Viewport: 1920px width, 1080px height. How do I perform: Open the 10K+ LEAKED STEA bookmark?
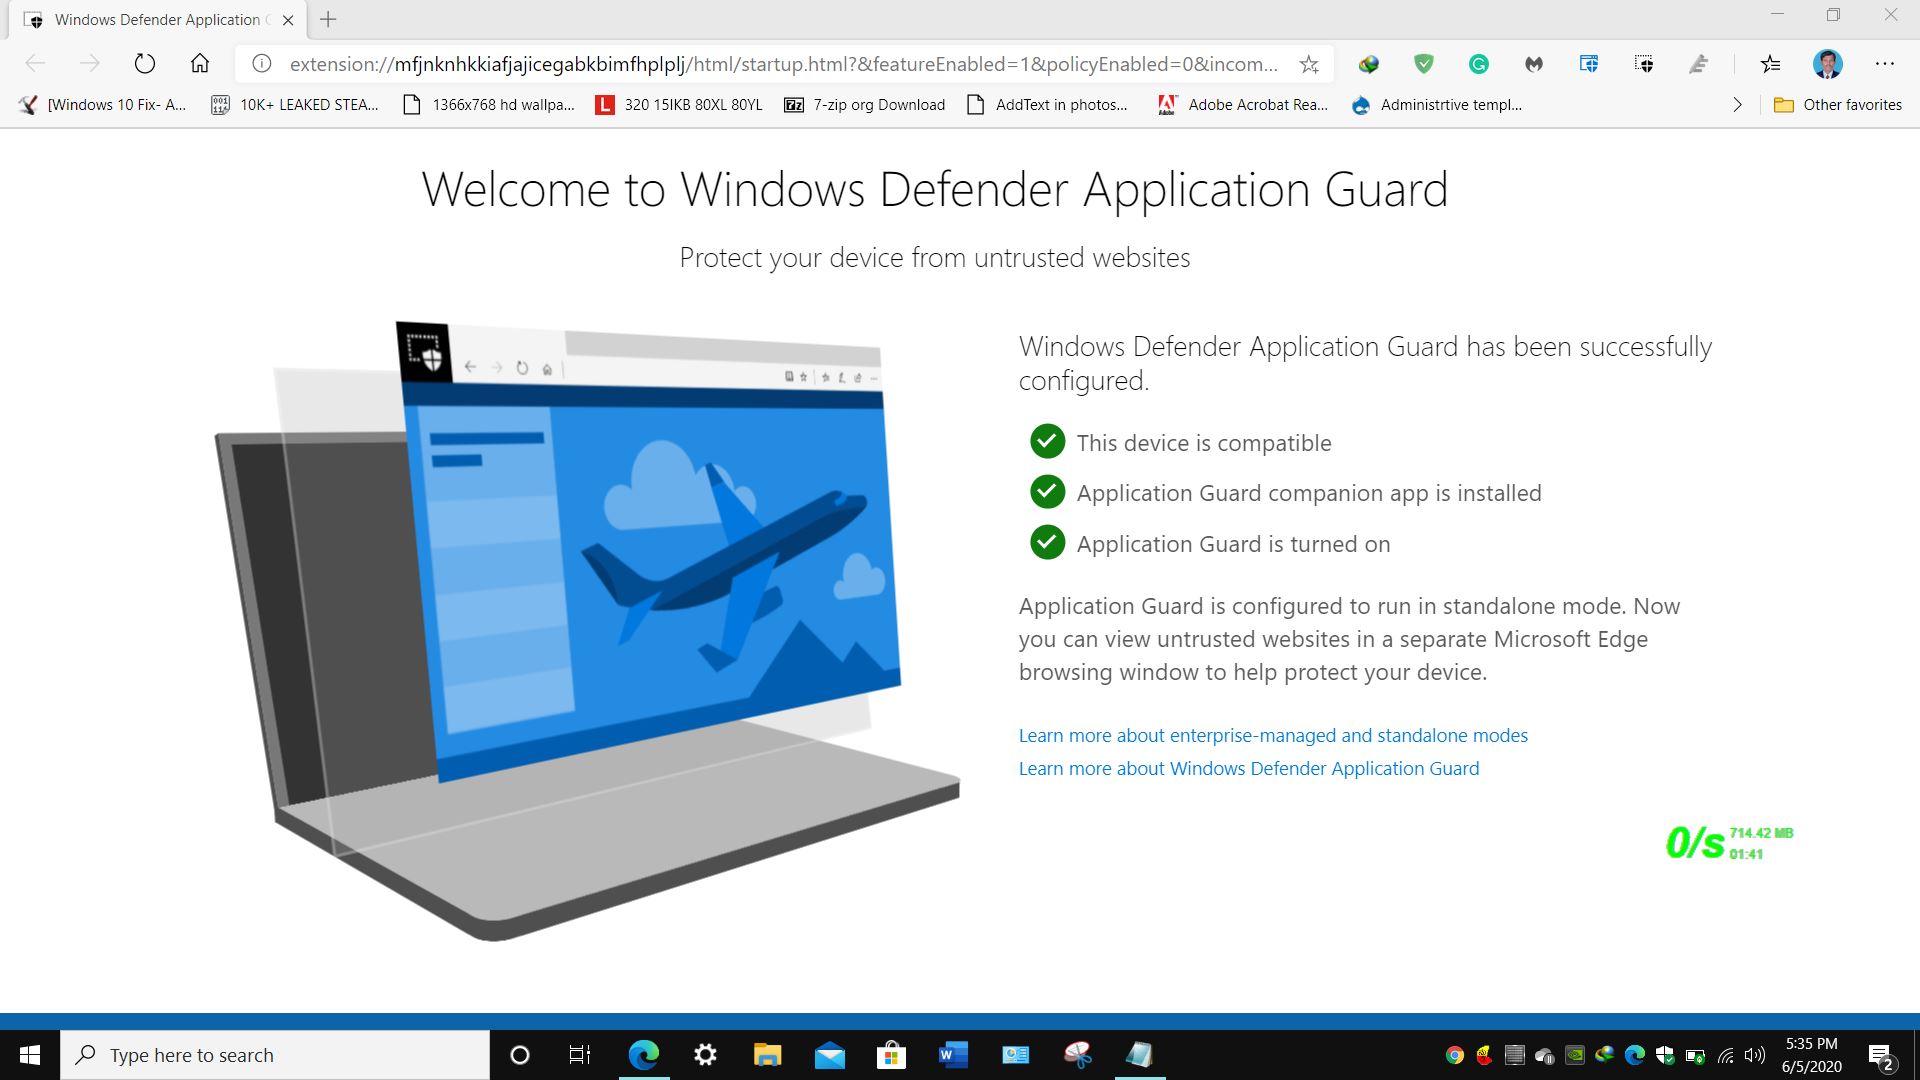coord(295,105)
